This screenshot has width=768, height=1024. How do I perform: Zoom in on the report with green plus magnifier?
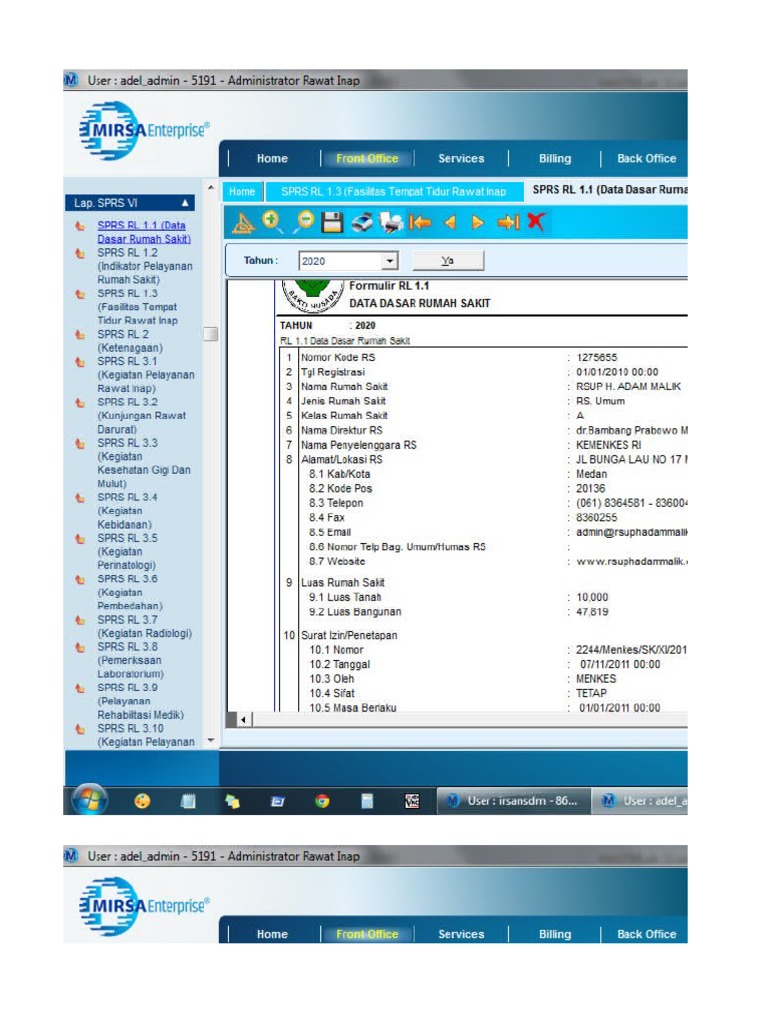(272, 222)
